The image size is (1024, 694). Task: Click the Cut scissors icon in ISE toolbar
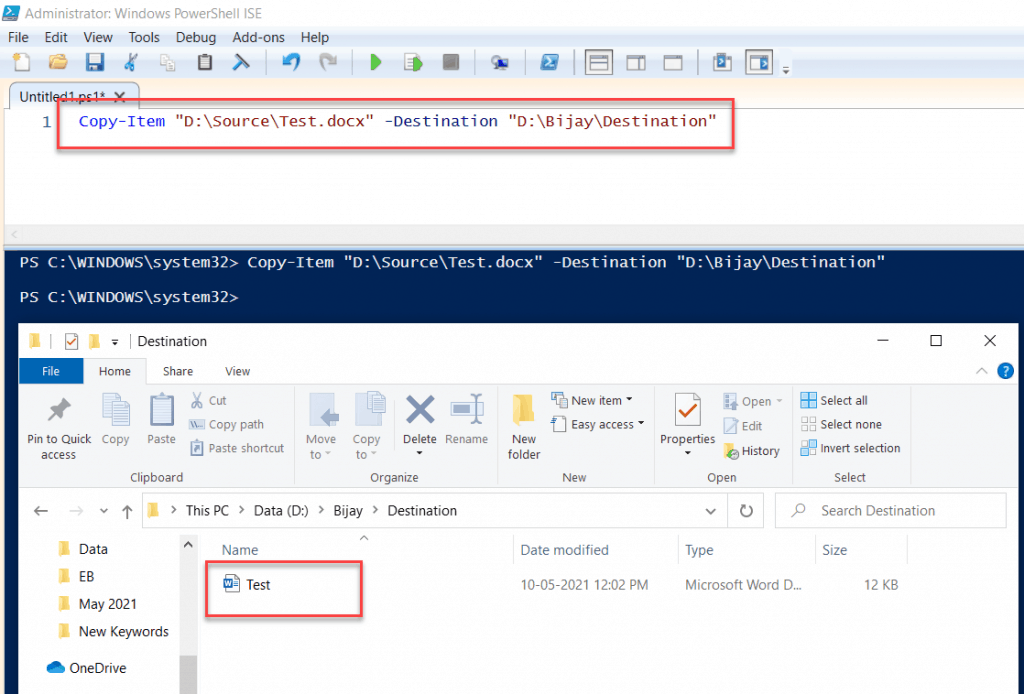click(x=131, y=63)
